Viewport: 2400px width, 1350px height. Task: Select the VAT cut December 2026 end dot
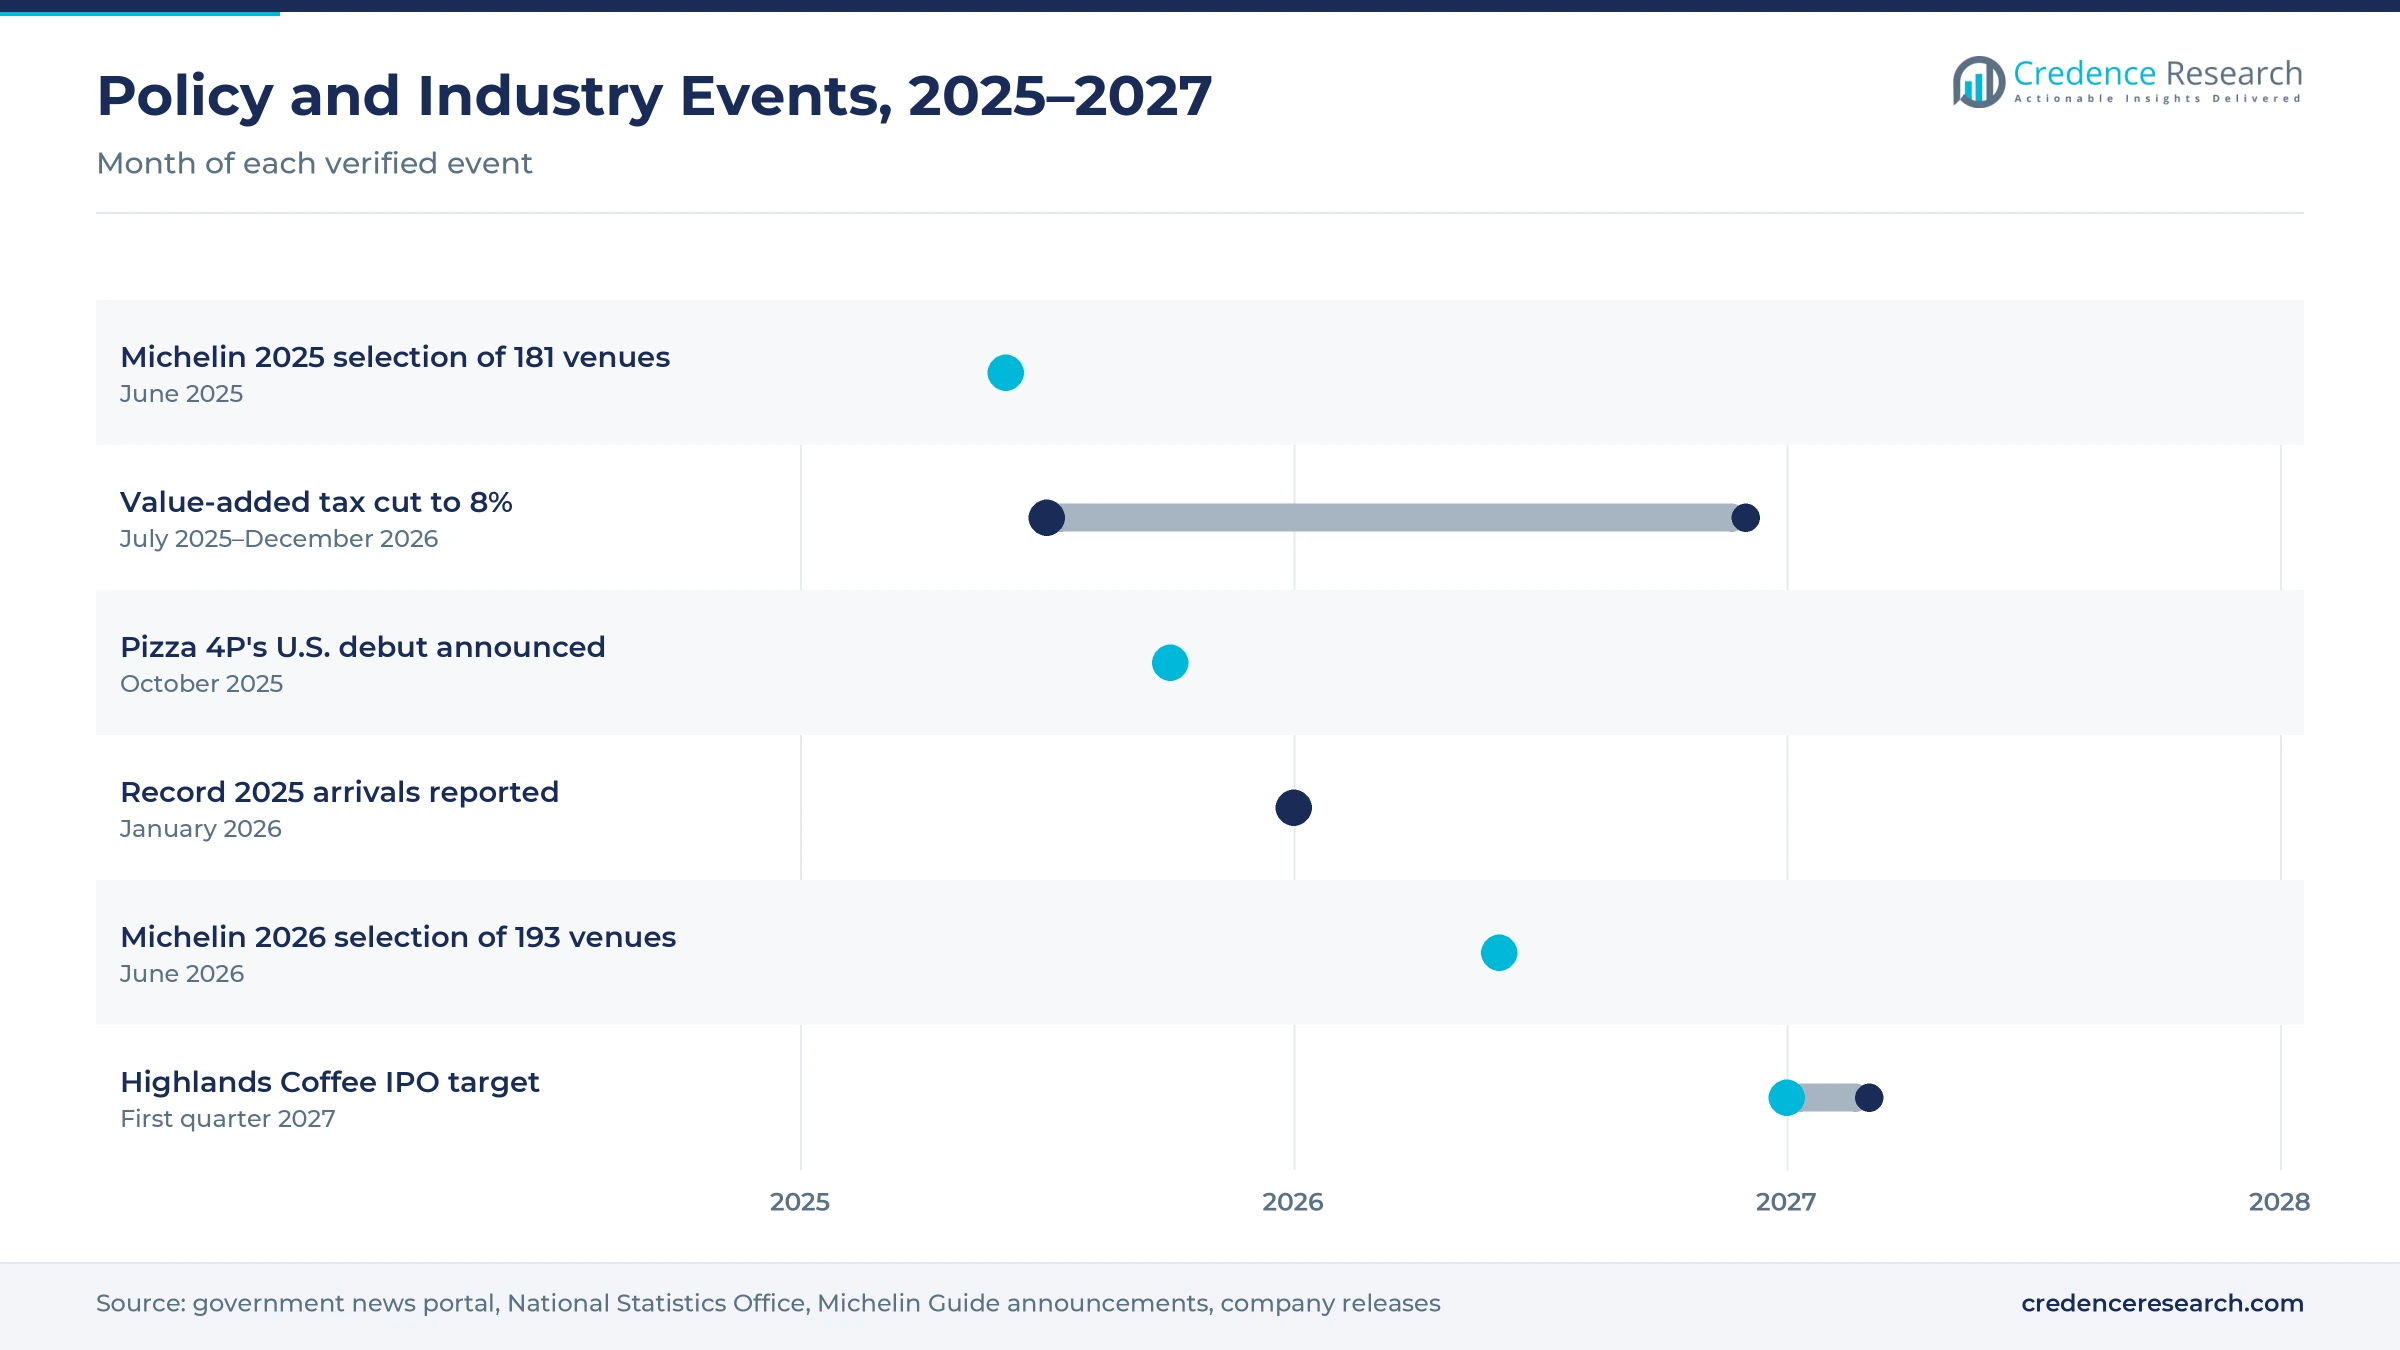[1745, 518]
